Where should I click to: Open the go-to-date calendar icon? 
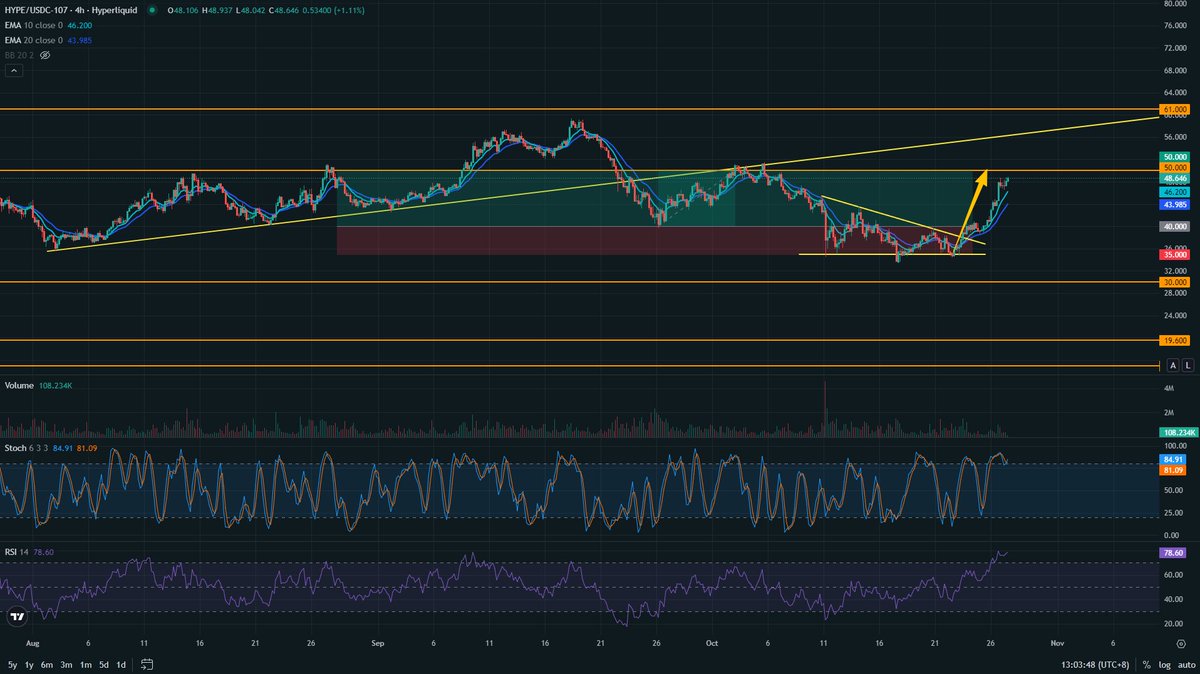pos(146,664)
